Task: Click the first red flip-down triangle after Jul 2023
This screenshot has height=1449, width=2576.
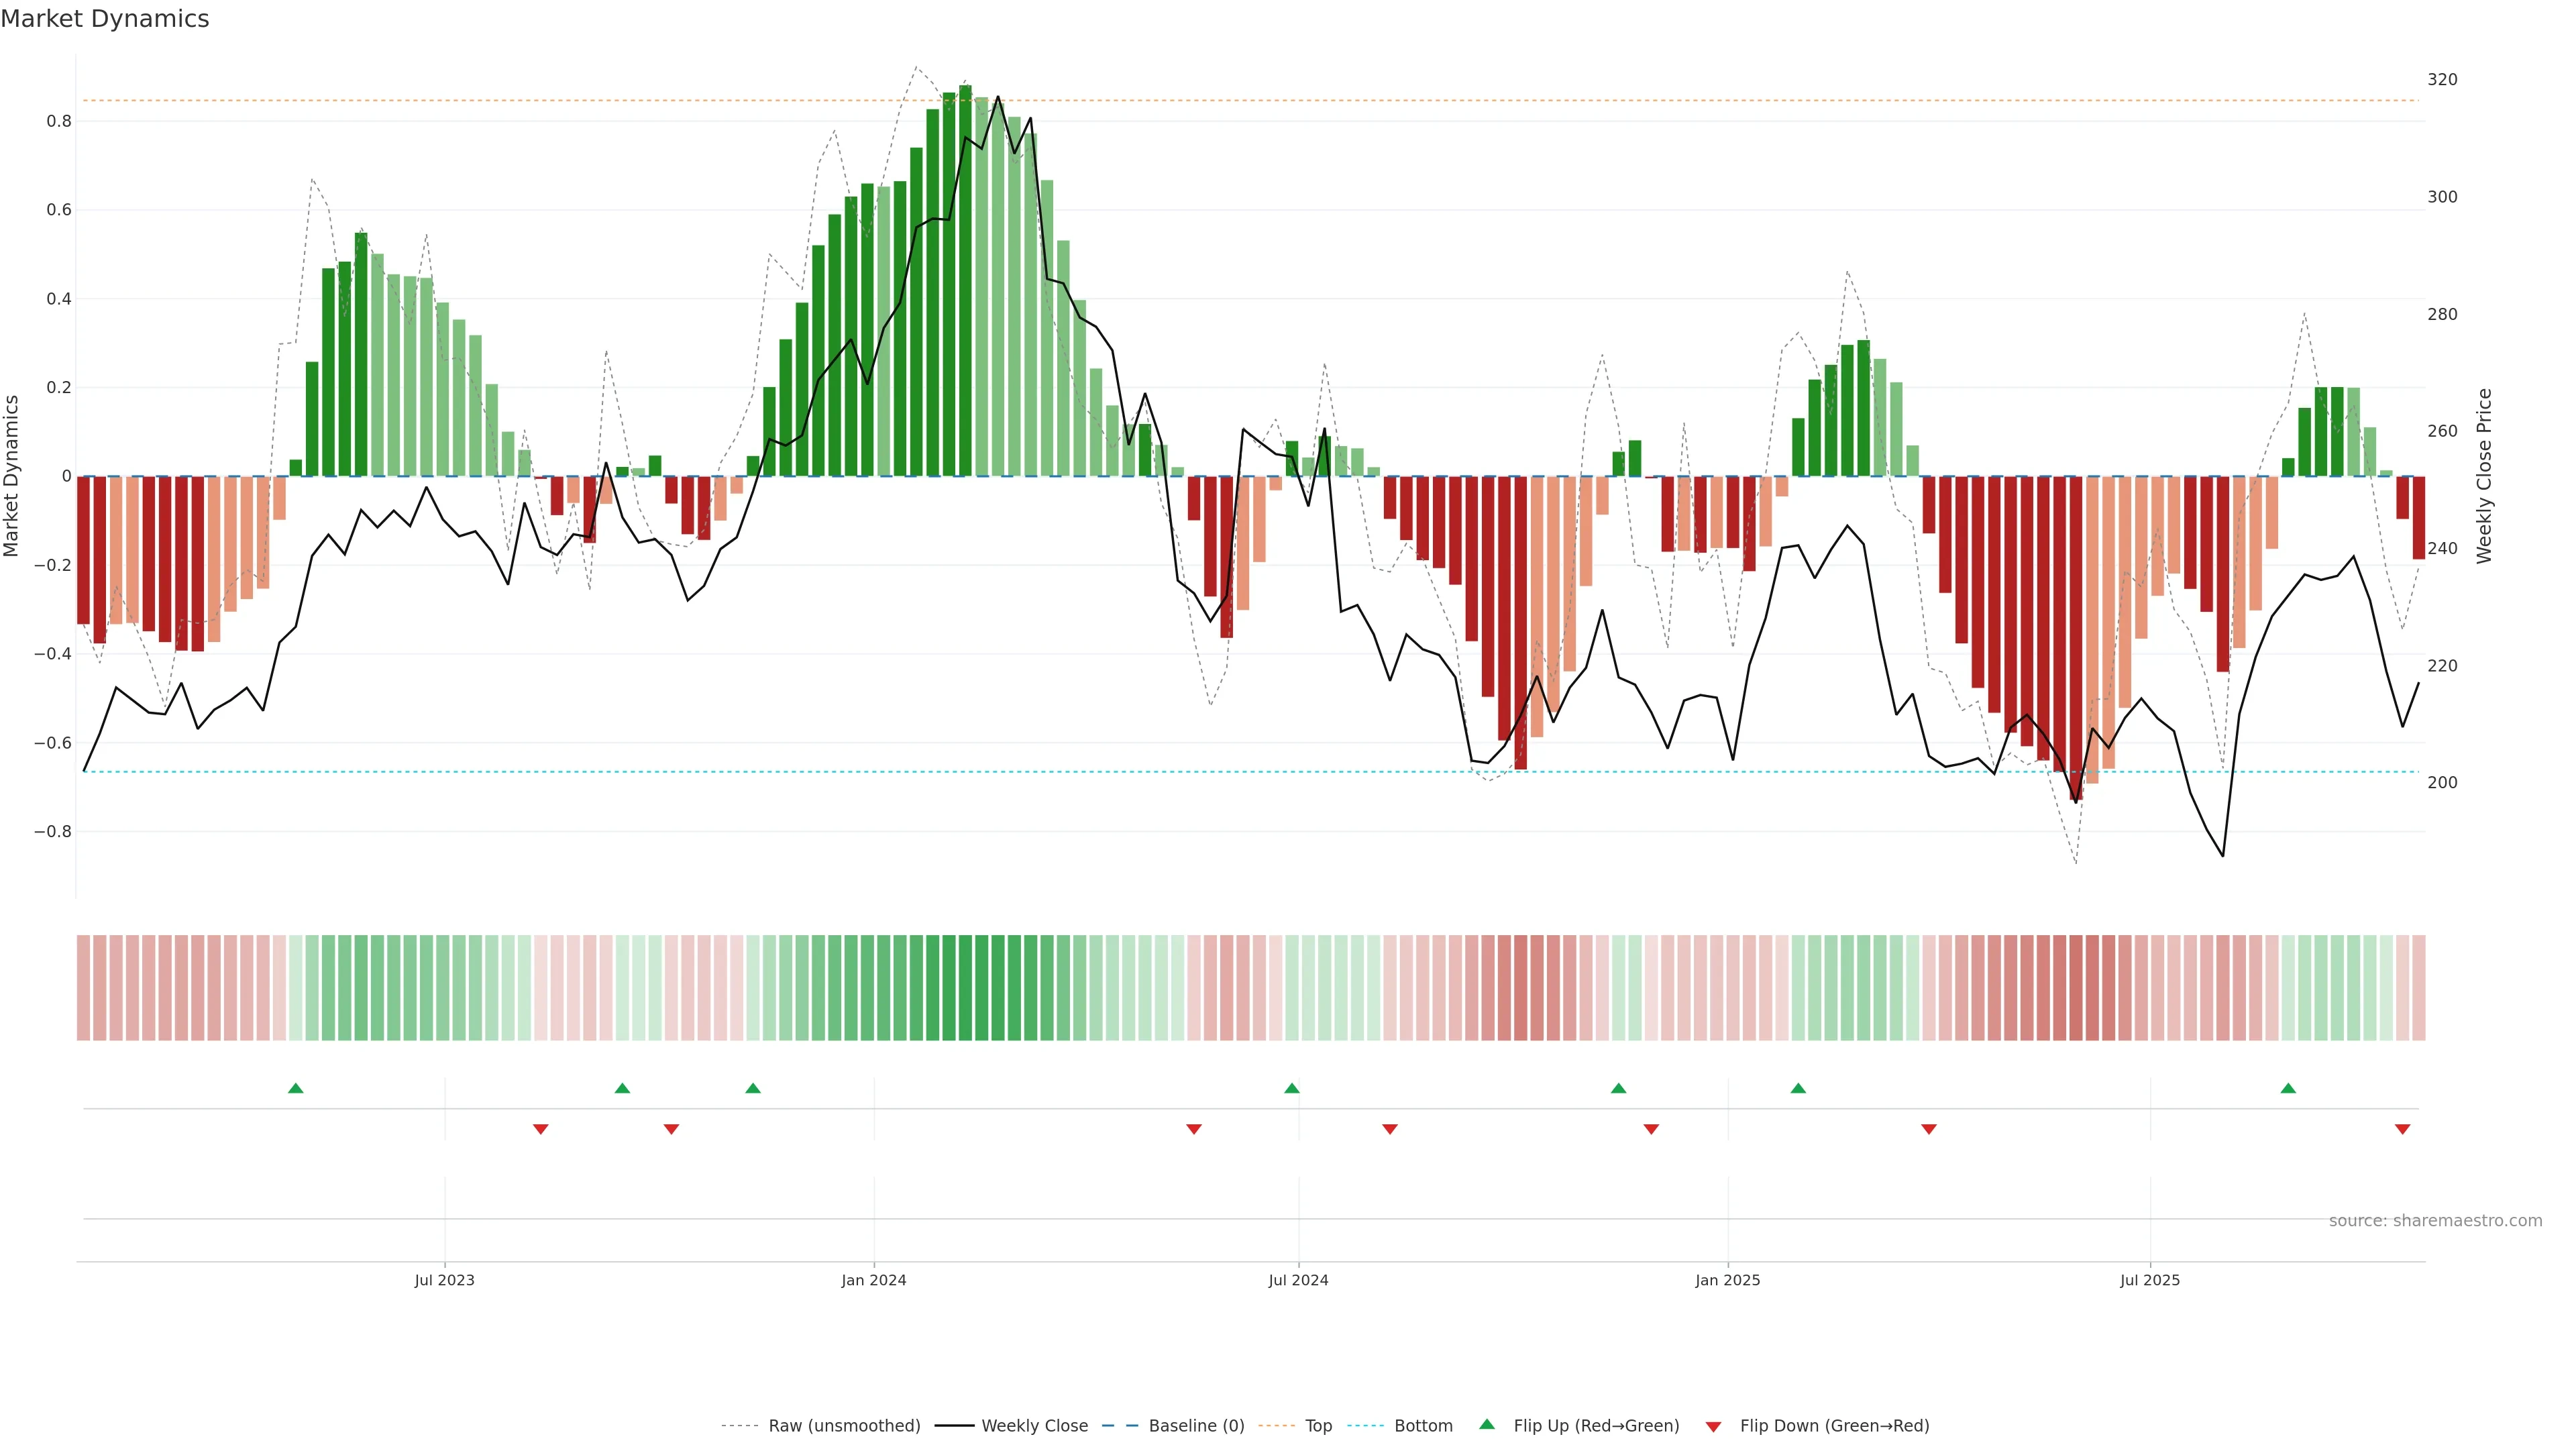Action: click(541, 1129)
